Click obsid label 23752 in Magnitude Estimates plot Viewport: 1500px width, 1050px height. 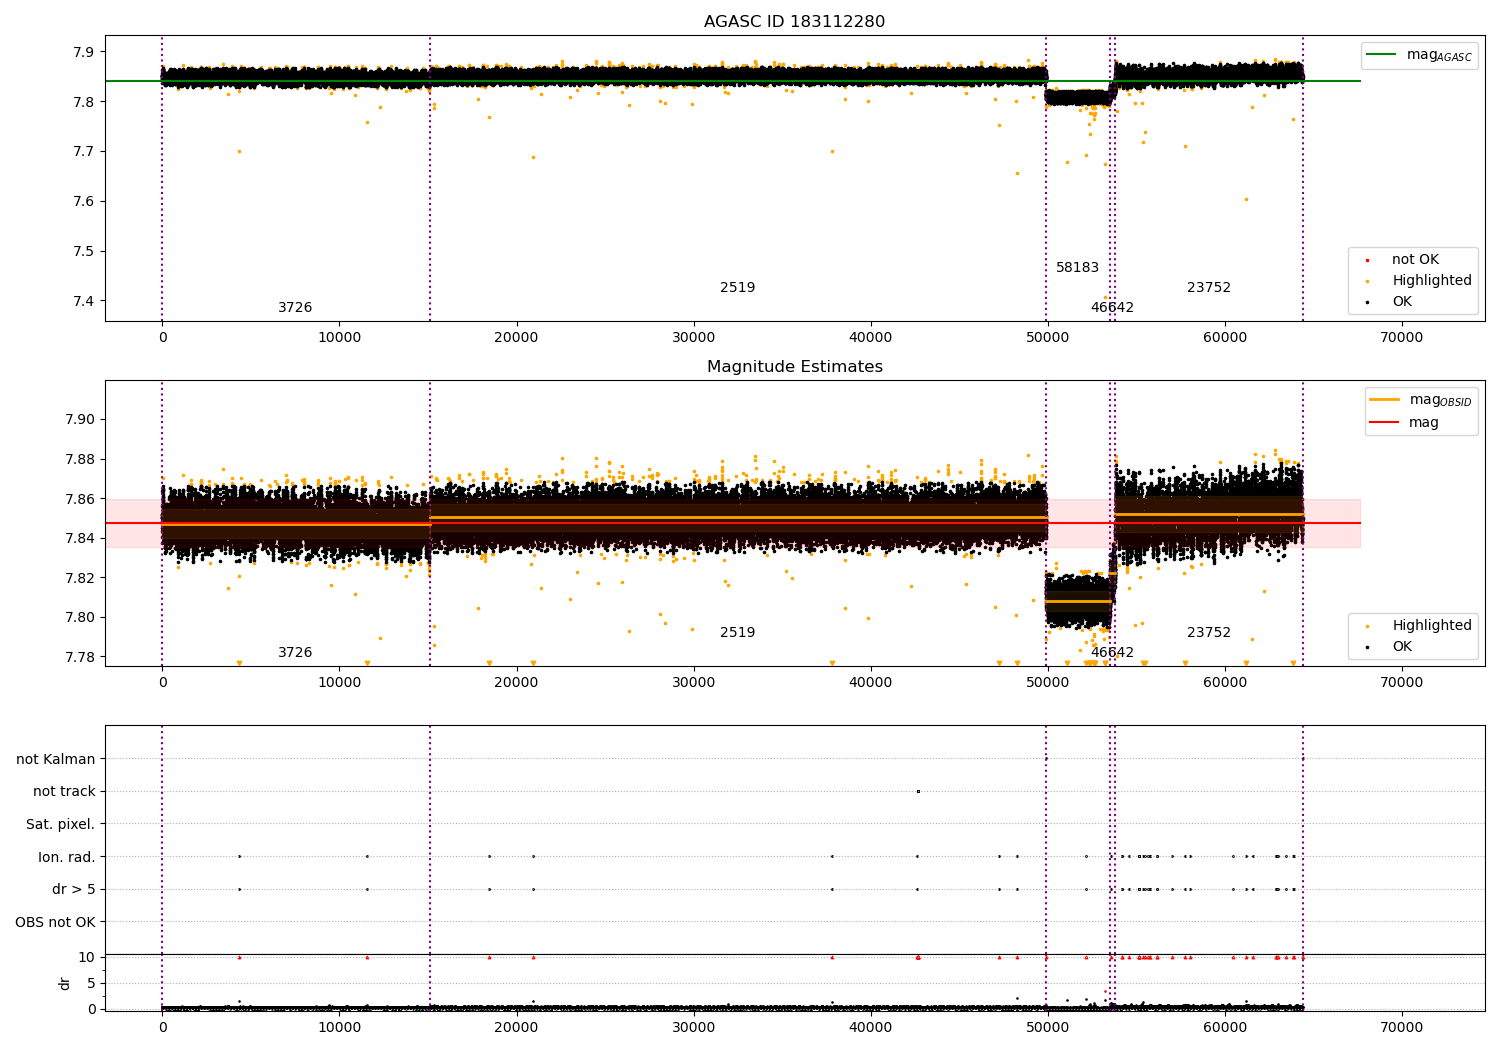(x=1209, y=633)
